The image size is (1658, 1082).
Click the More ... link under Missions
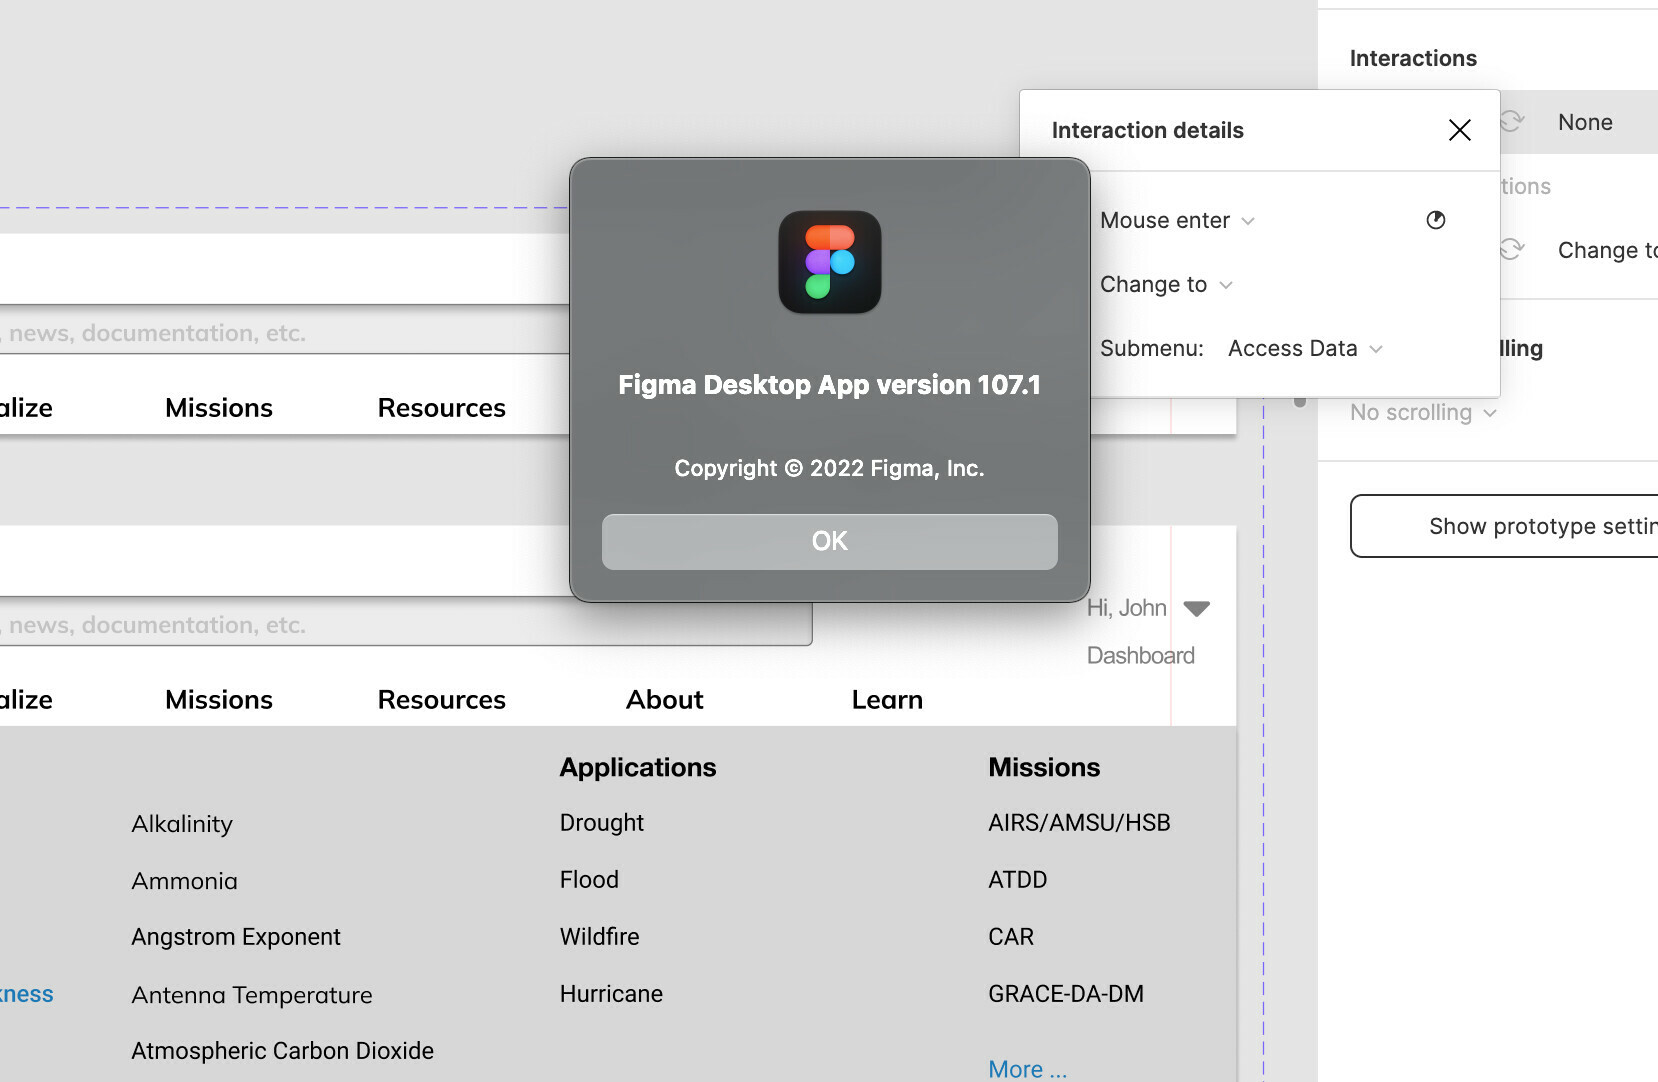pos(1027,1069)
